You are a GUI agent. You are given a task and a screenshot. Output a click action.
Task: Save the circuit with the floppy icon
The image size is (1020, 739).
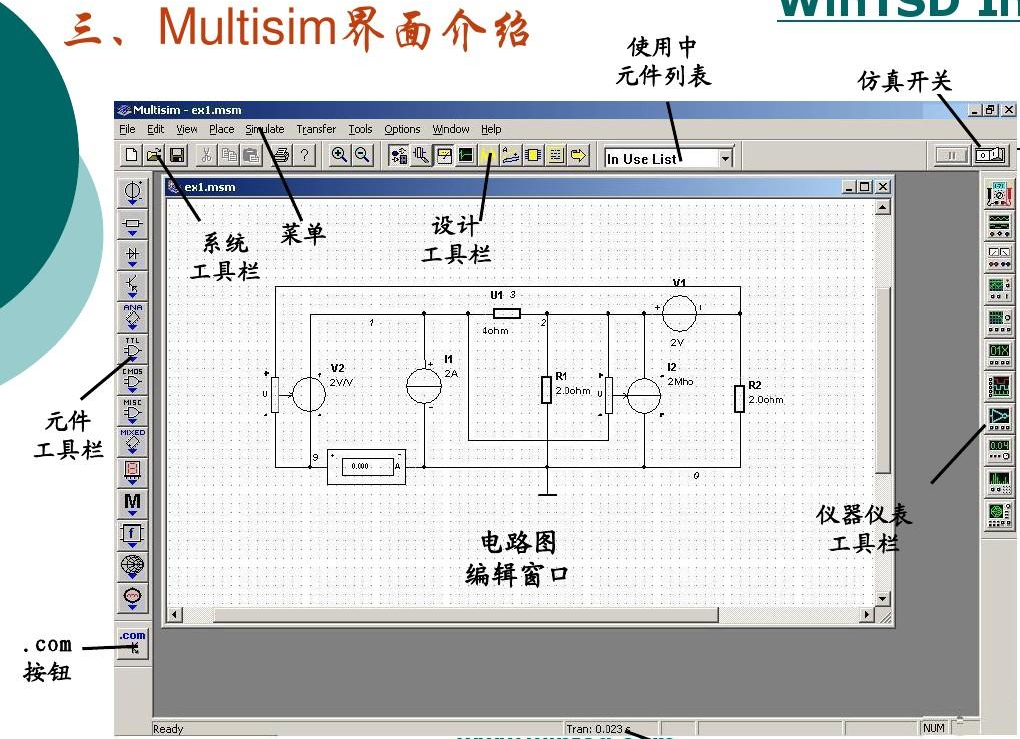(x=177, y=155)
